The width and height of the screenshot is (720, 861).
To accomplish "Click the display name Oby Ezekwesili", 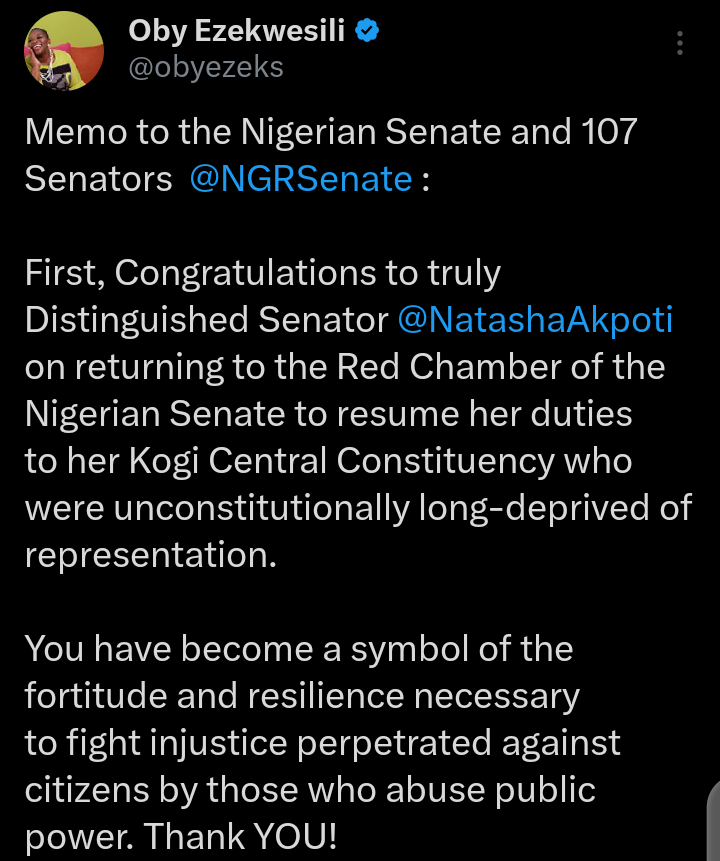I will (x=237, y=31).
